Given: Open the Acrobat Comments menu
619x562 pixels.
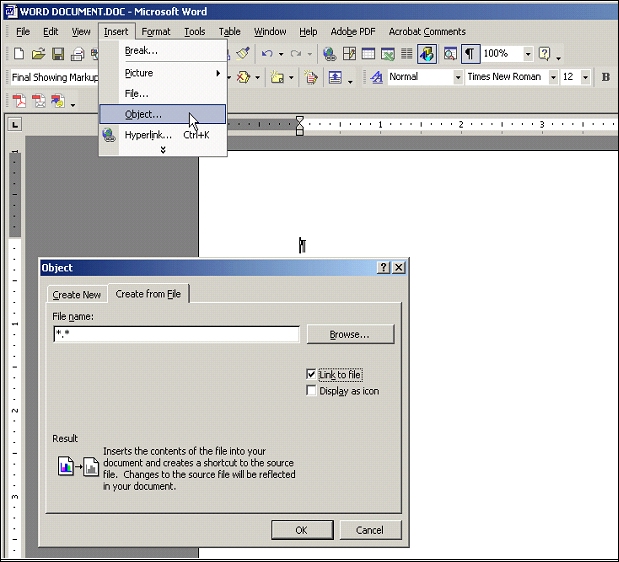Looking at the screenshot, I should [x=427, y=32].
